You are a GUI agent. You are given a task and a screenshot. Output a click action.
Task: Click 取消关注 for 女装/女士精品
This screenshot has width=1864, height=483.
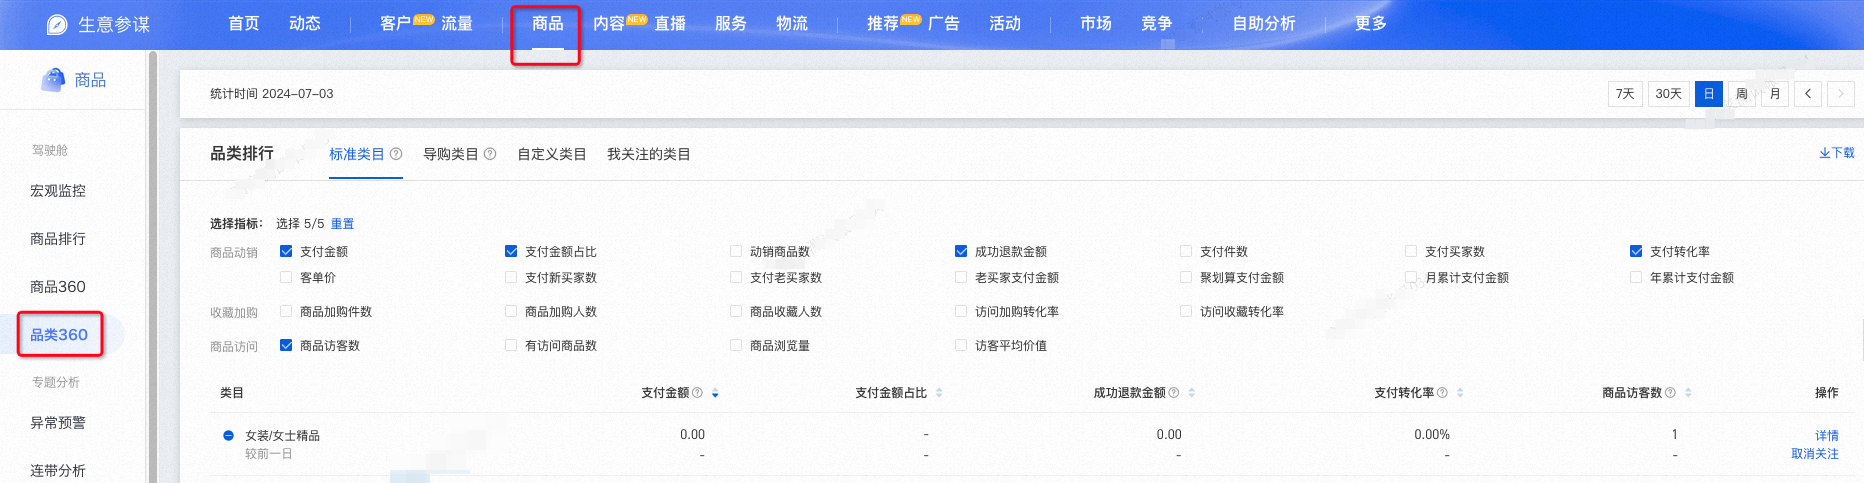pyautogui.click(x=1815, y=454)
